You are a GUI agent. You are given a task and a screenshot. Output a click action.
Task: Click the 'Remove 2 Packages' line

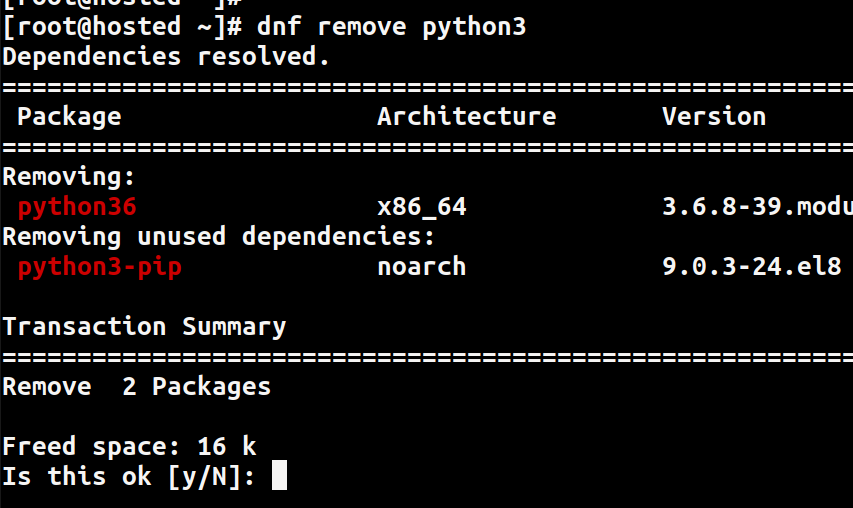(137, 387)
